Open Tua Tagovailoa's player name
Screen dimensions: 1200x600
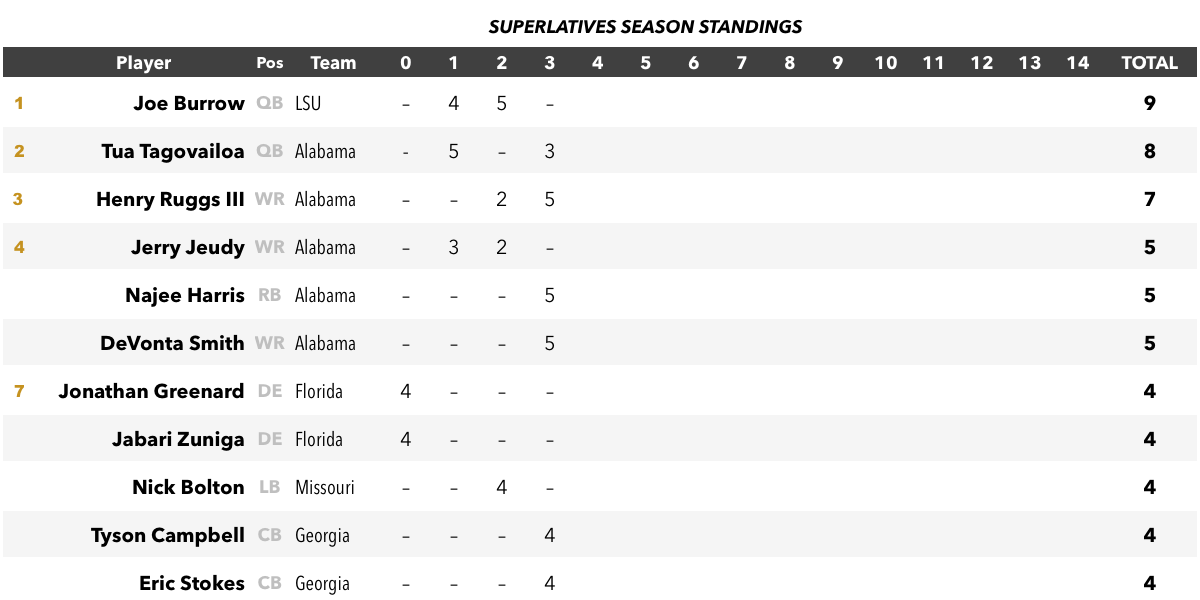coord(173,152)
